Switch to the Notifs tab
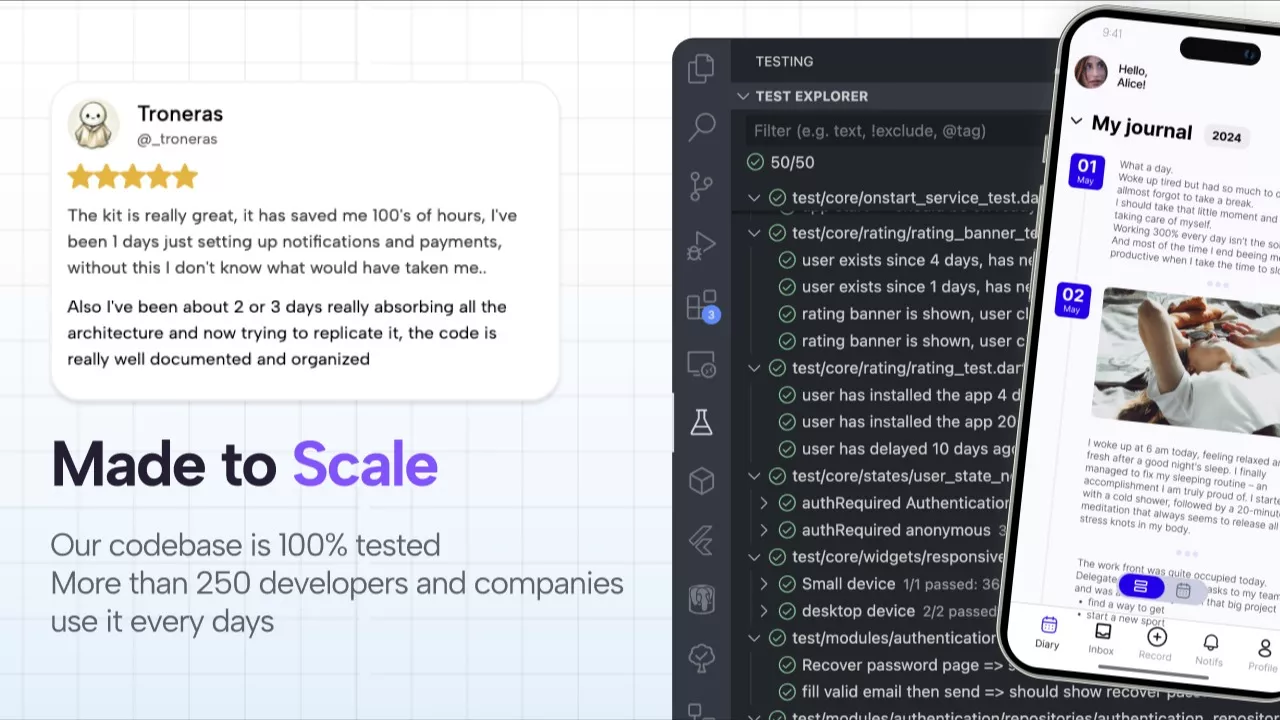 pyautogui.click(x=1210, y=648)
